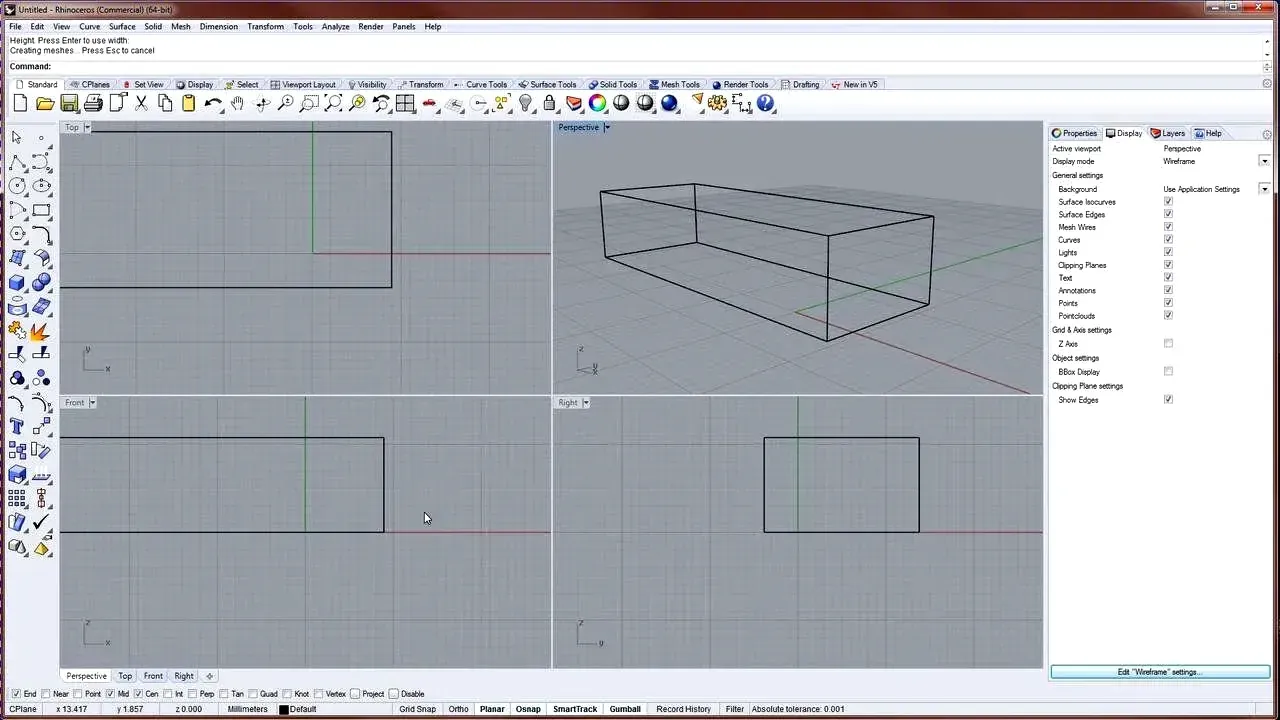Open the Perspective viewport title dropdown
Viewport: 1280px width, 720px height.
click(x=606, y=127)
